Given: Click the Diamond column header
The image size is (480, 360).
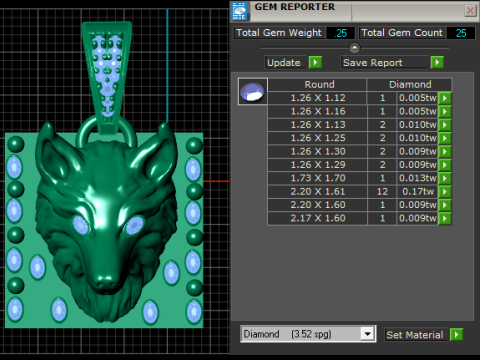Looking at the screenshot, I should click(410, 84).
